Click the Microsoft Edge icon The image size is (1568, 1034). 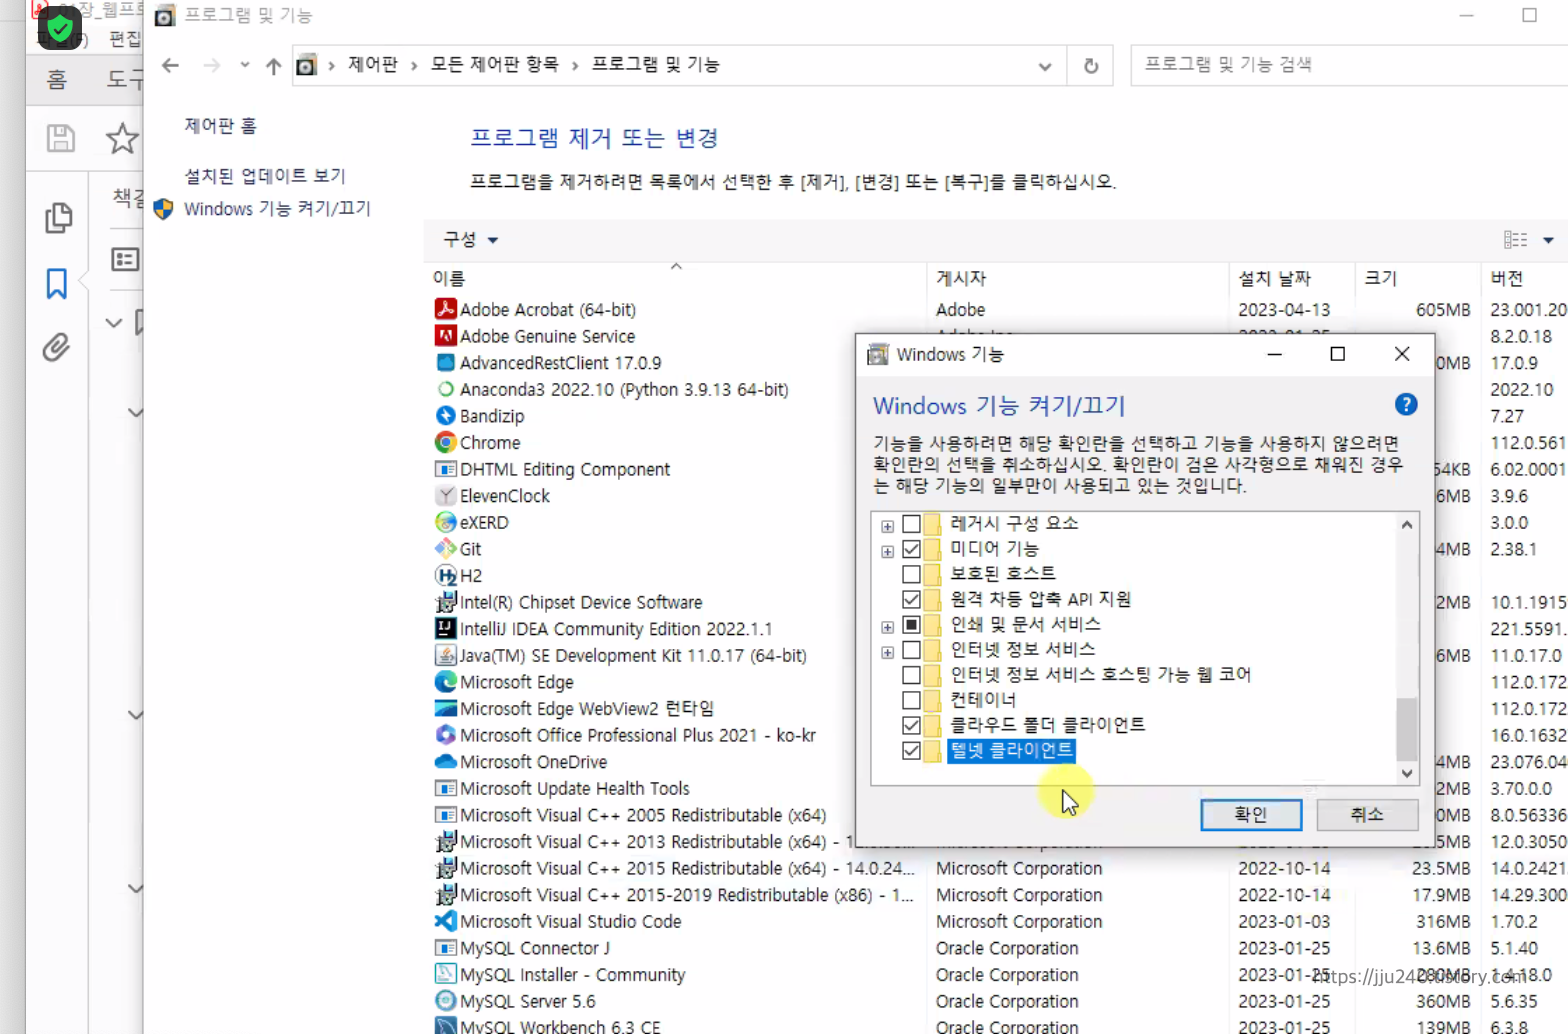[445, 682]
